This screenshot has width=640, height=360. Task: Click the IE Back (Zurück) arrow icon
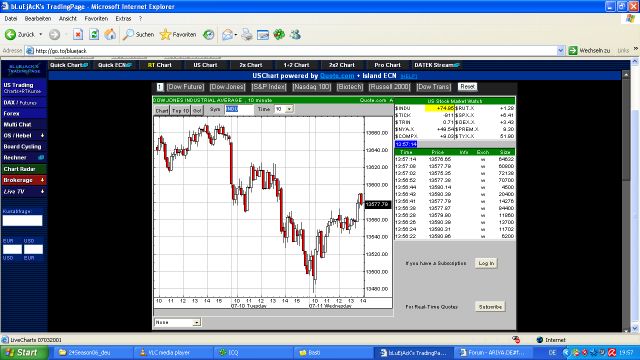[x=10, y=35]
